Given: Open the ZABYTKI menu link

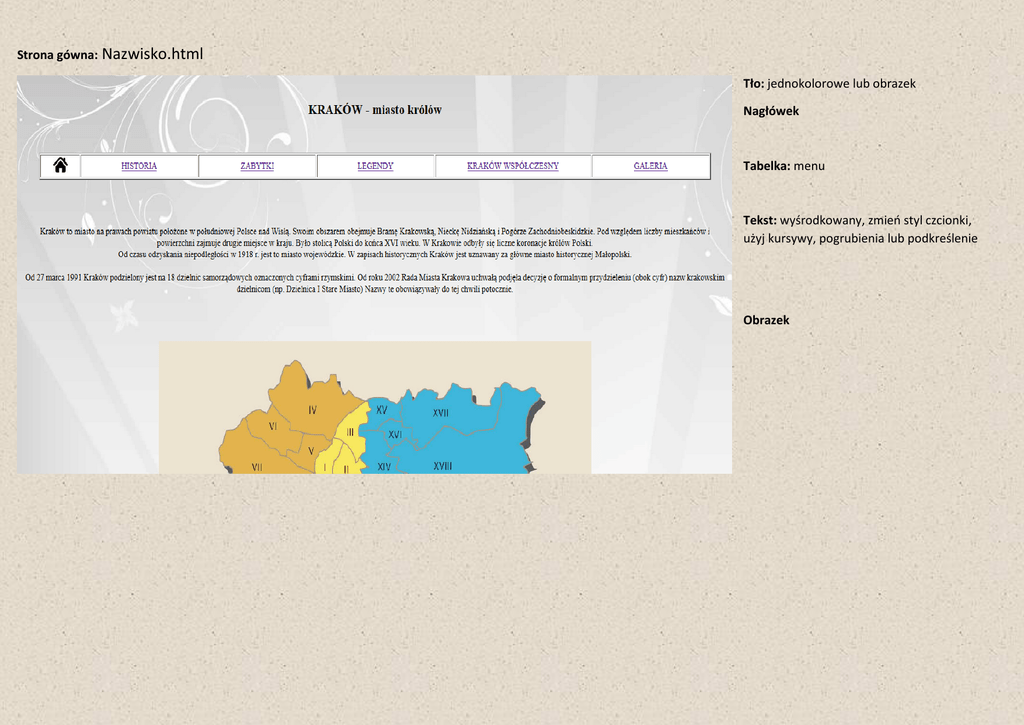Looking at the screenshot, I should point(257,166).
